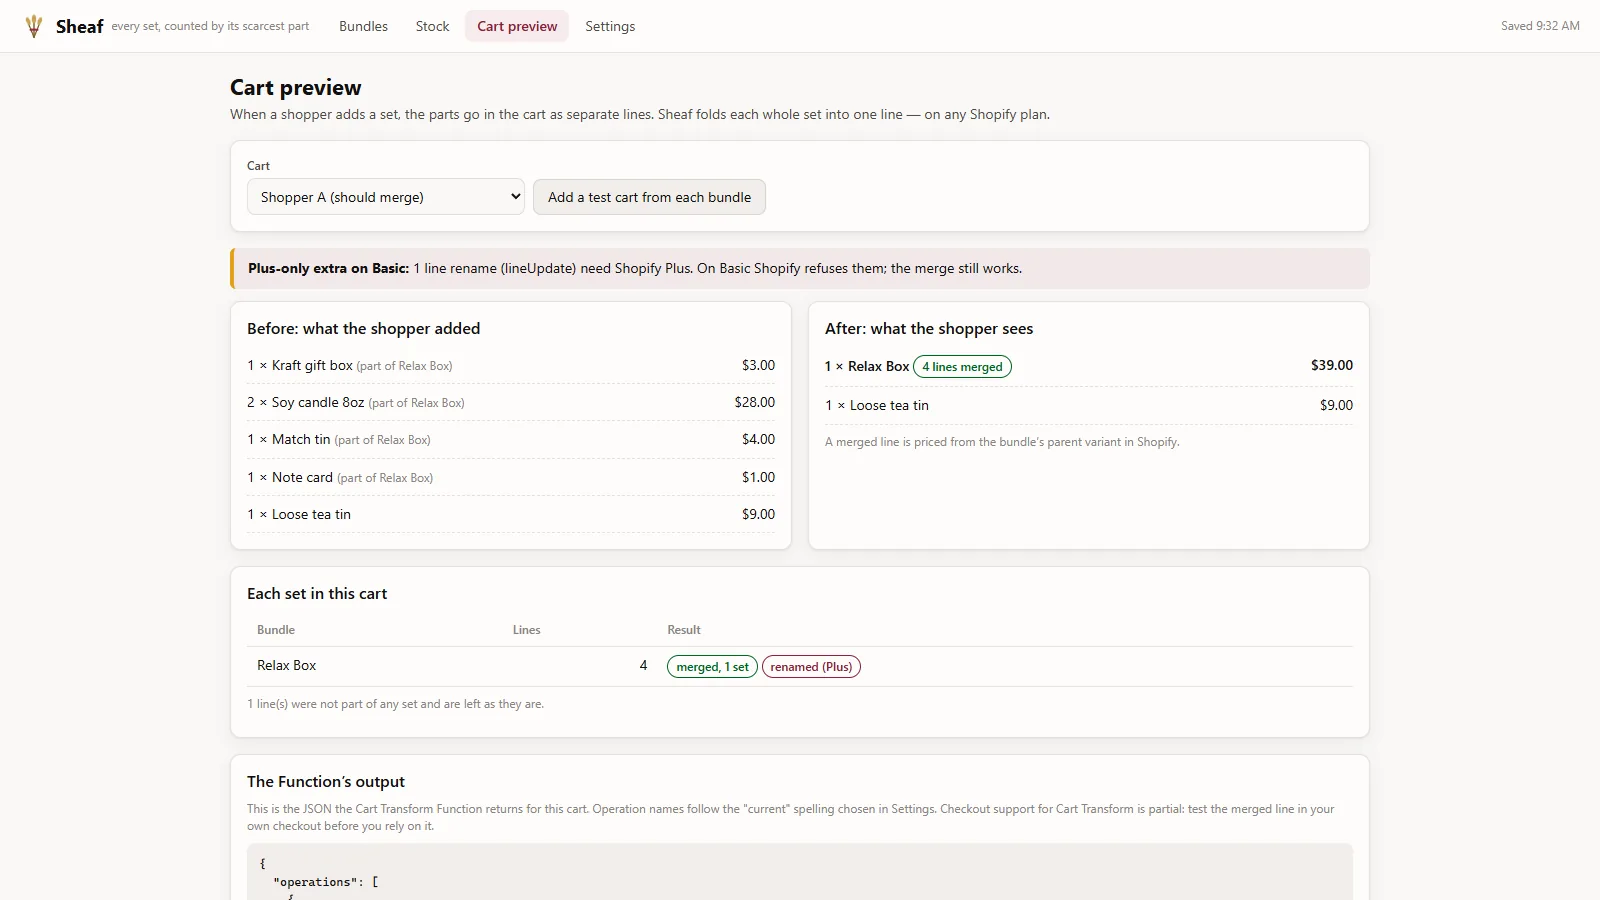
Task: Click the merged, 1 set badge
Action: pos(712,667)
